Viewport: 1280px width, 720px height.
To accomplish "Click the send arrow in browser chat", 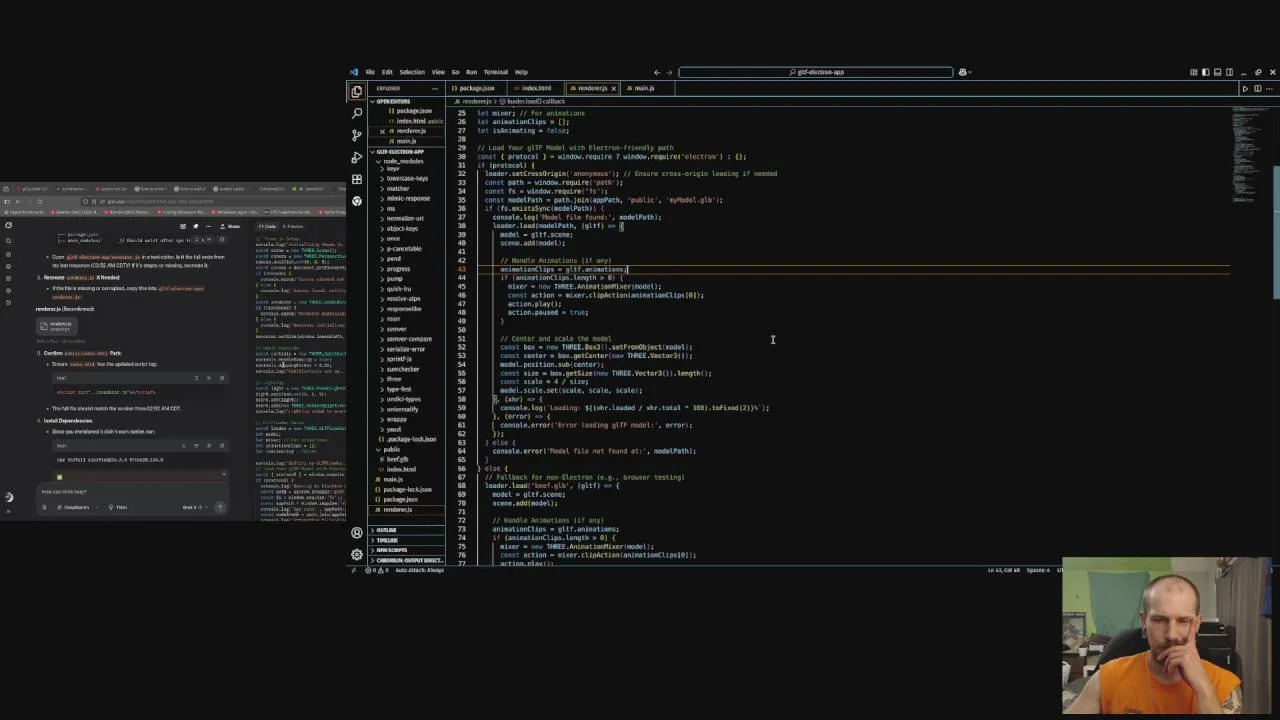I will [x=220, y=507].
